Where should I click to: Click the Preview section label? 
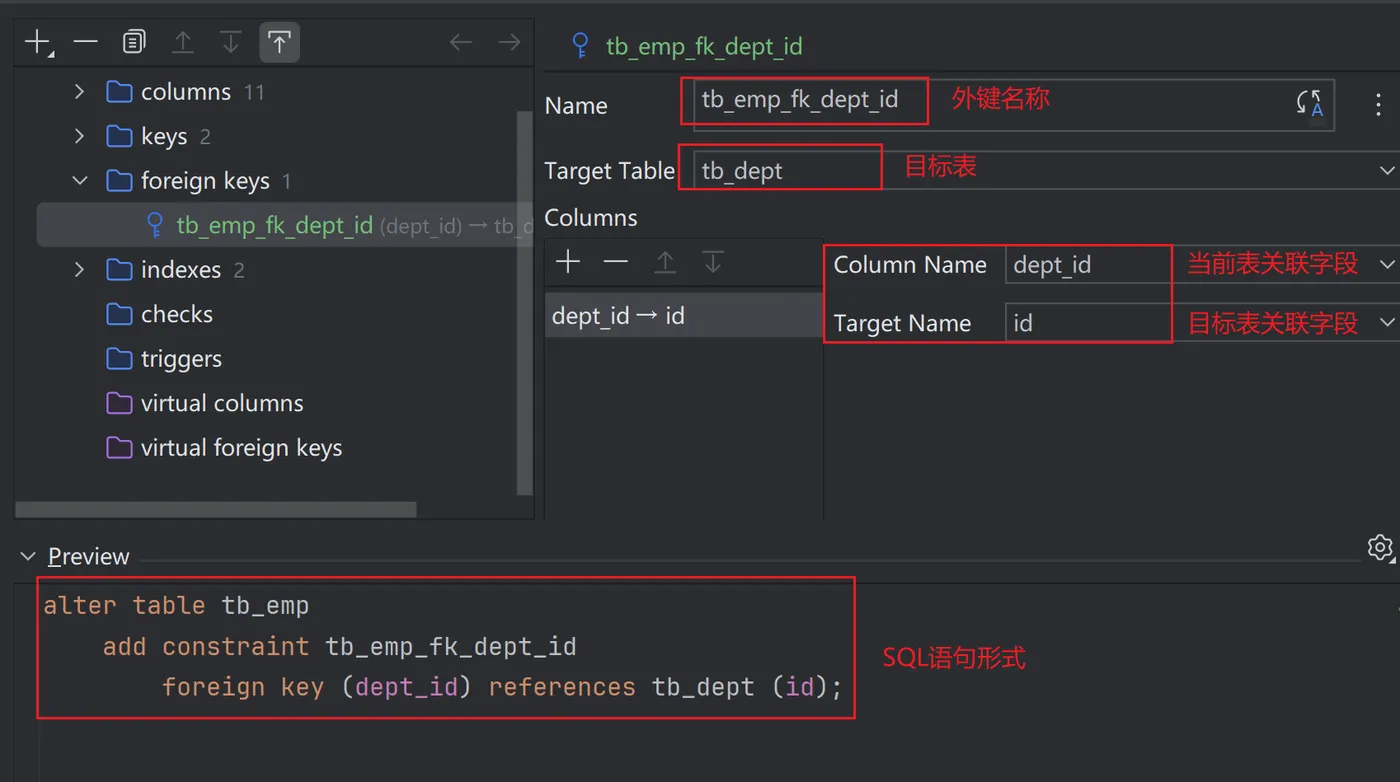point(89,557)
